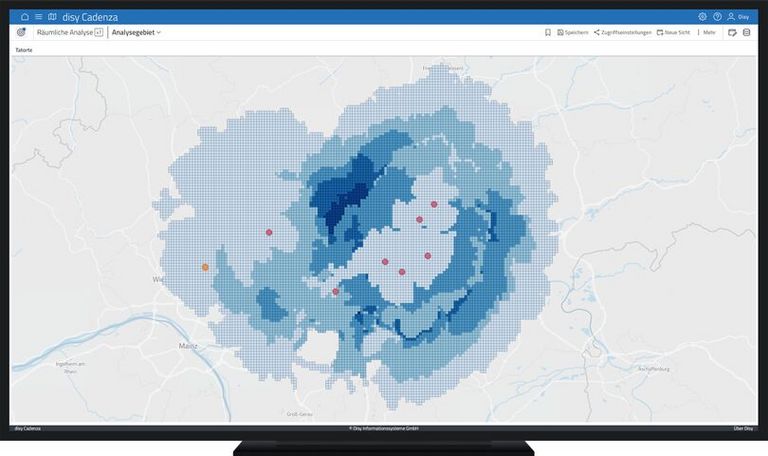Click the Räumliche Analyse breadcrumb
This screenshot has height=456, width=768.
pyautogui.click(x=64, y=33)
